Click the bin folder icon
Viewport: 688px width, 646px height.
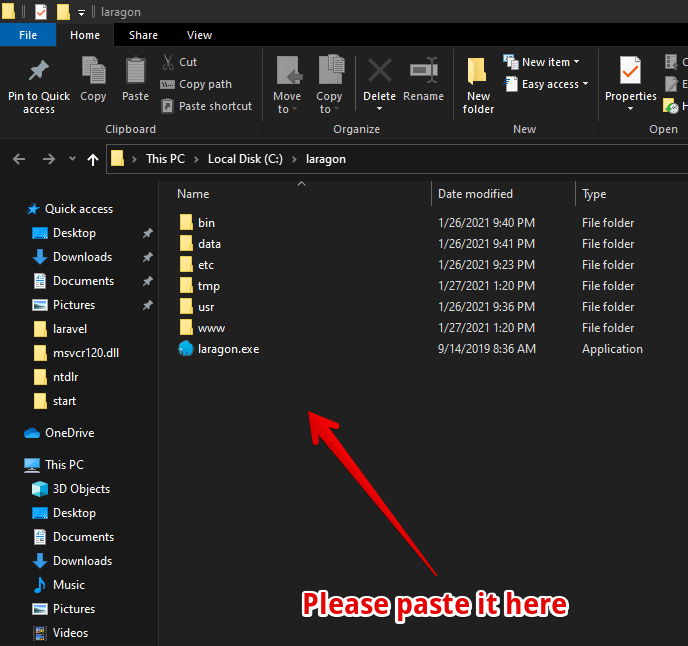coord(186,223)
